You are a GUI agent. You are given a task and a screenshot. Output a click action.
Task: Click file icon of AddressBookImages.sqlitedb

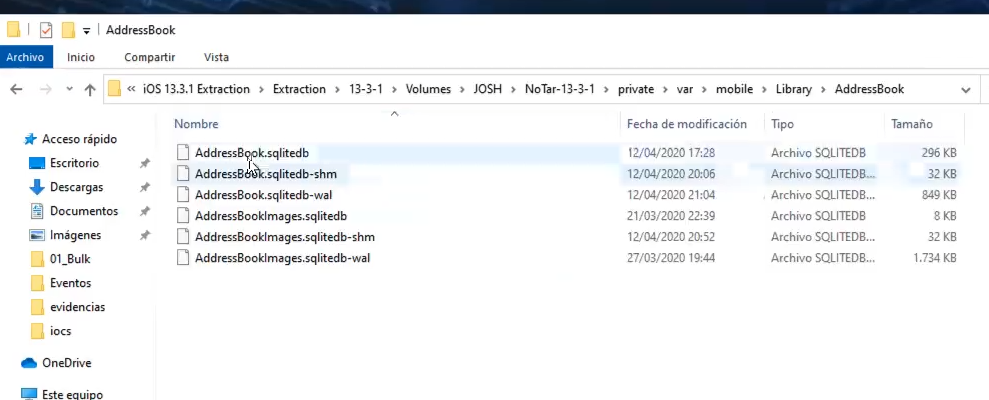coord(183,216)
